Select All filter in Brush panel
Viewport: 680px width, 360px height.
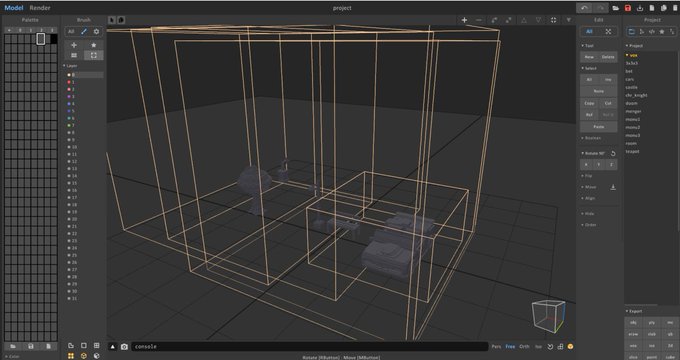pyautogui.click(x=71, y=31)
